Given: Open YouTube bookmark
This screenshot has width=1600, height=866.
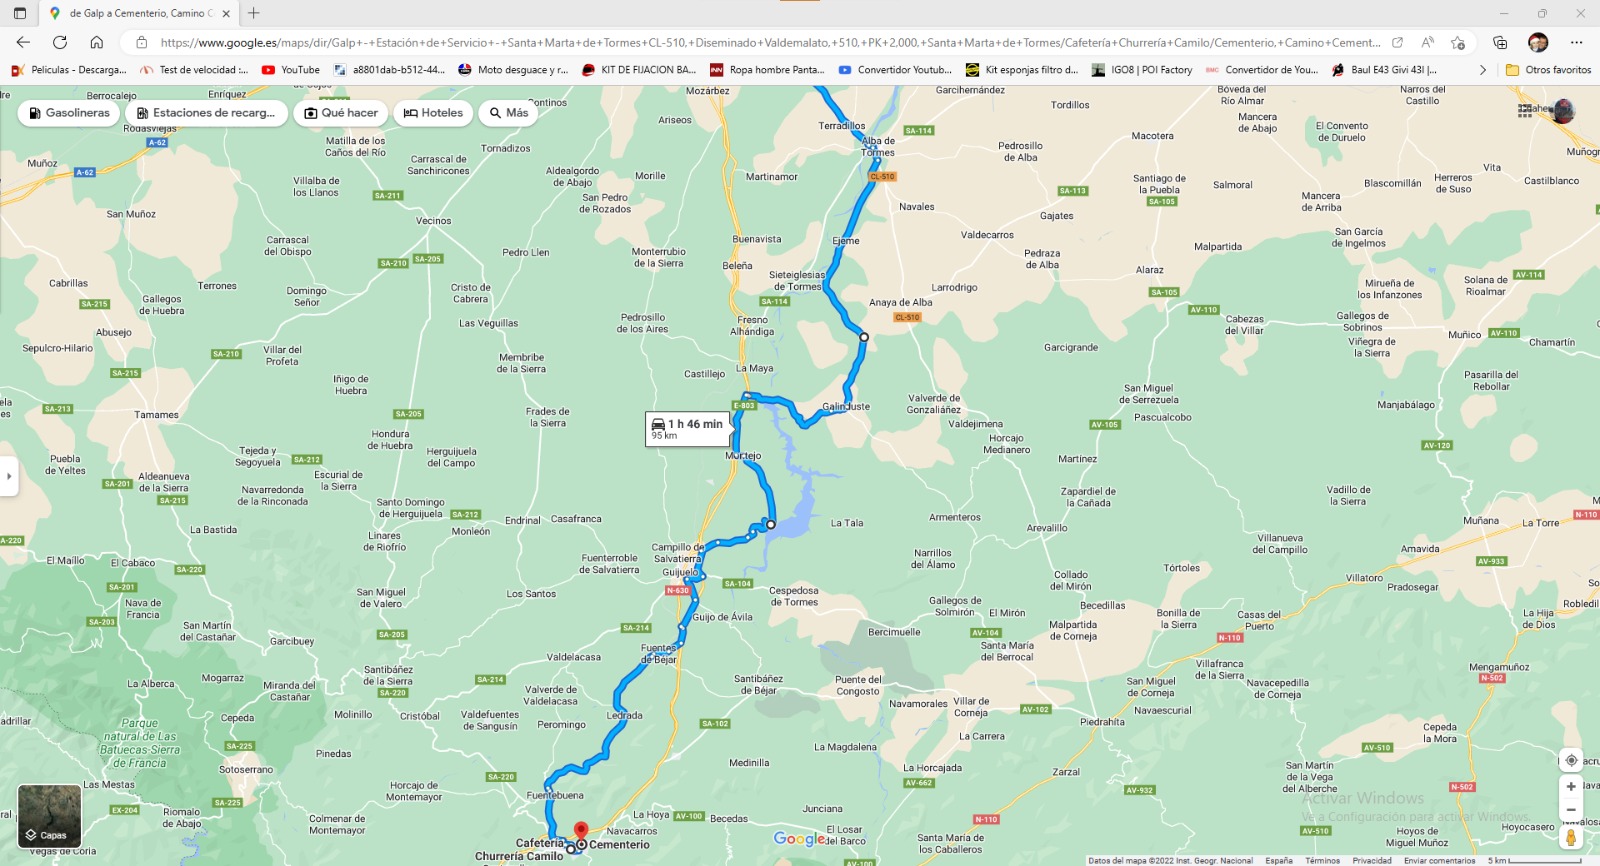Looking at the screenshot, I should click(291, 70).
